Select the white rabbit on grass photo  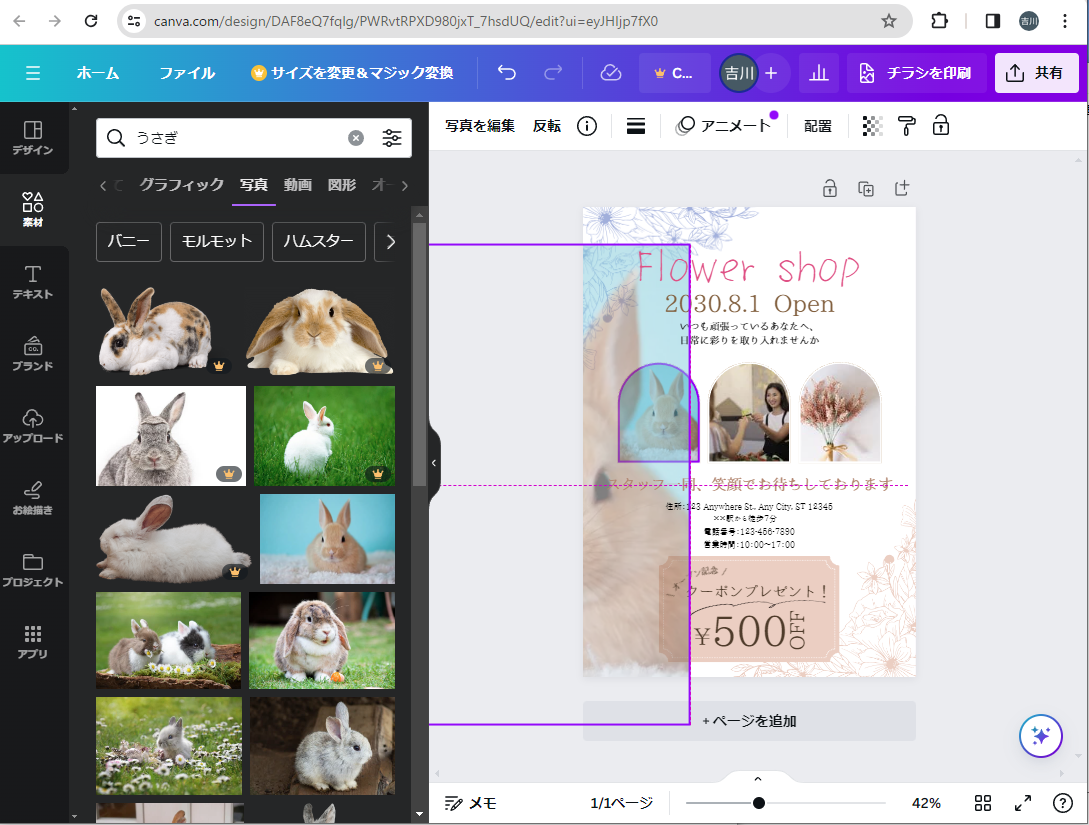[x=324, y=436]
